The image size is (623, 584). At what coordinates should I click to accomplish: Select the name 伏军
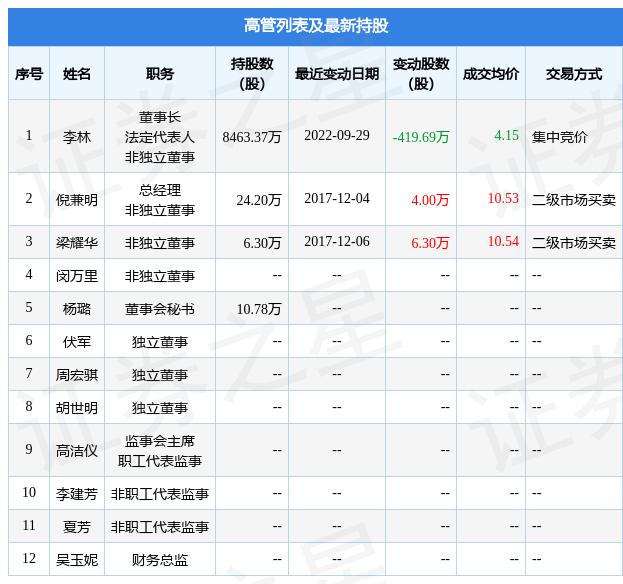tap(77, 342)
